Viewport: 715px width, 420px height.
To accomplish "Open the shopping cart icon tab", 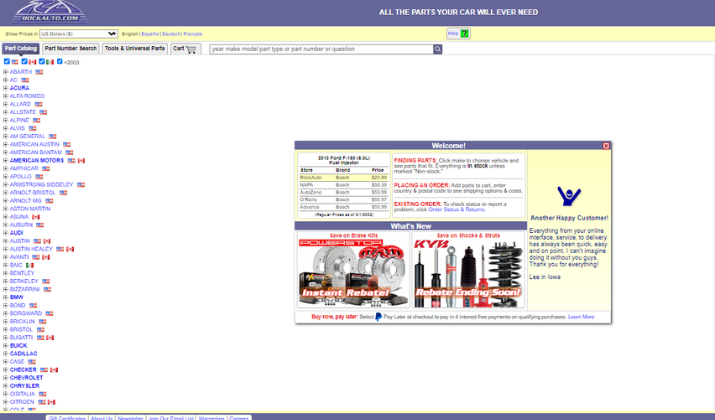I will [x=185, y=49].
